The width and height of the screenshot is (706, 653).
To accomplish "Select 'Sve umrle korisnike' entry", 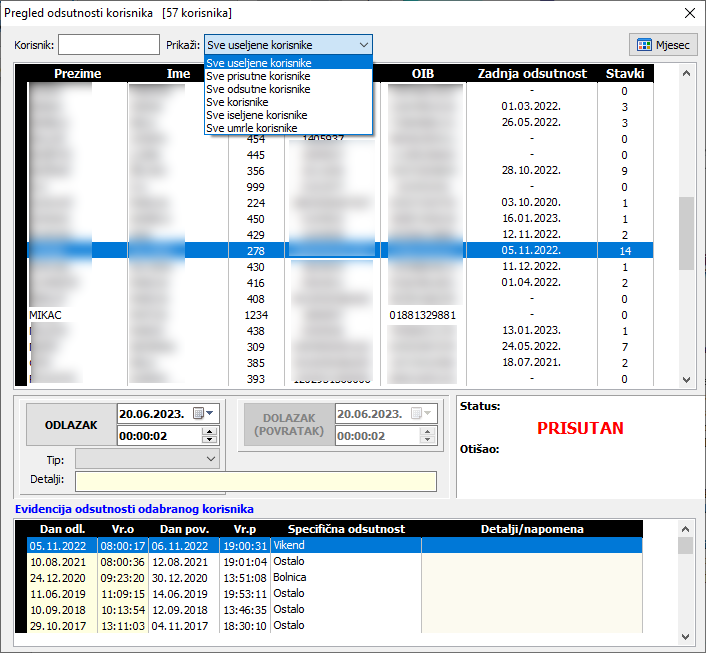I will tap(251, 128).
